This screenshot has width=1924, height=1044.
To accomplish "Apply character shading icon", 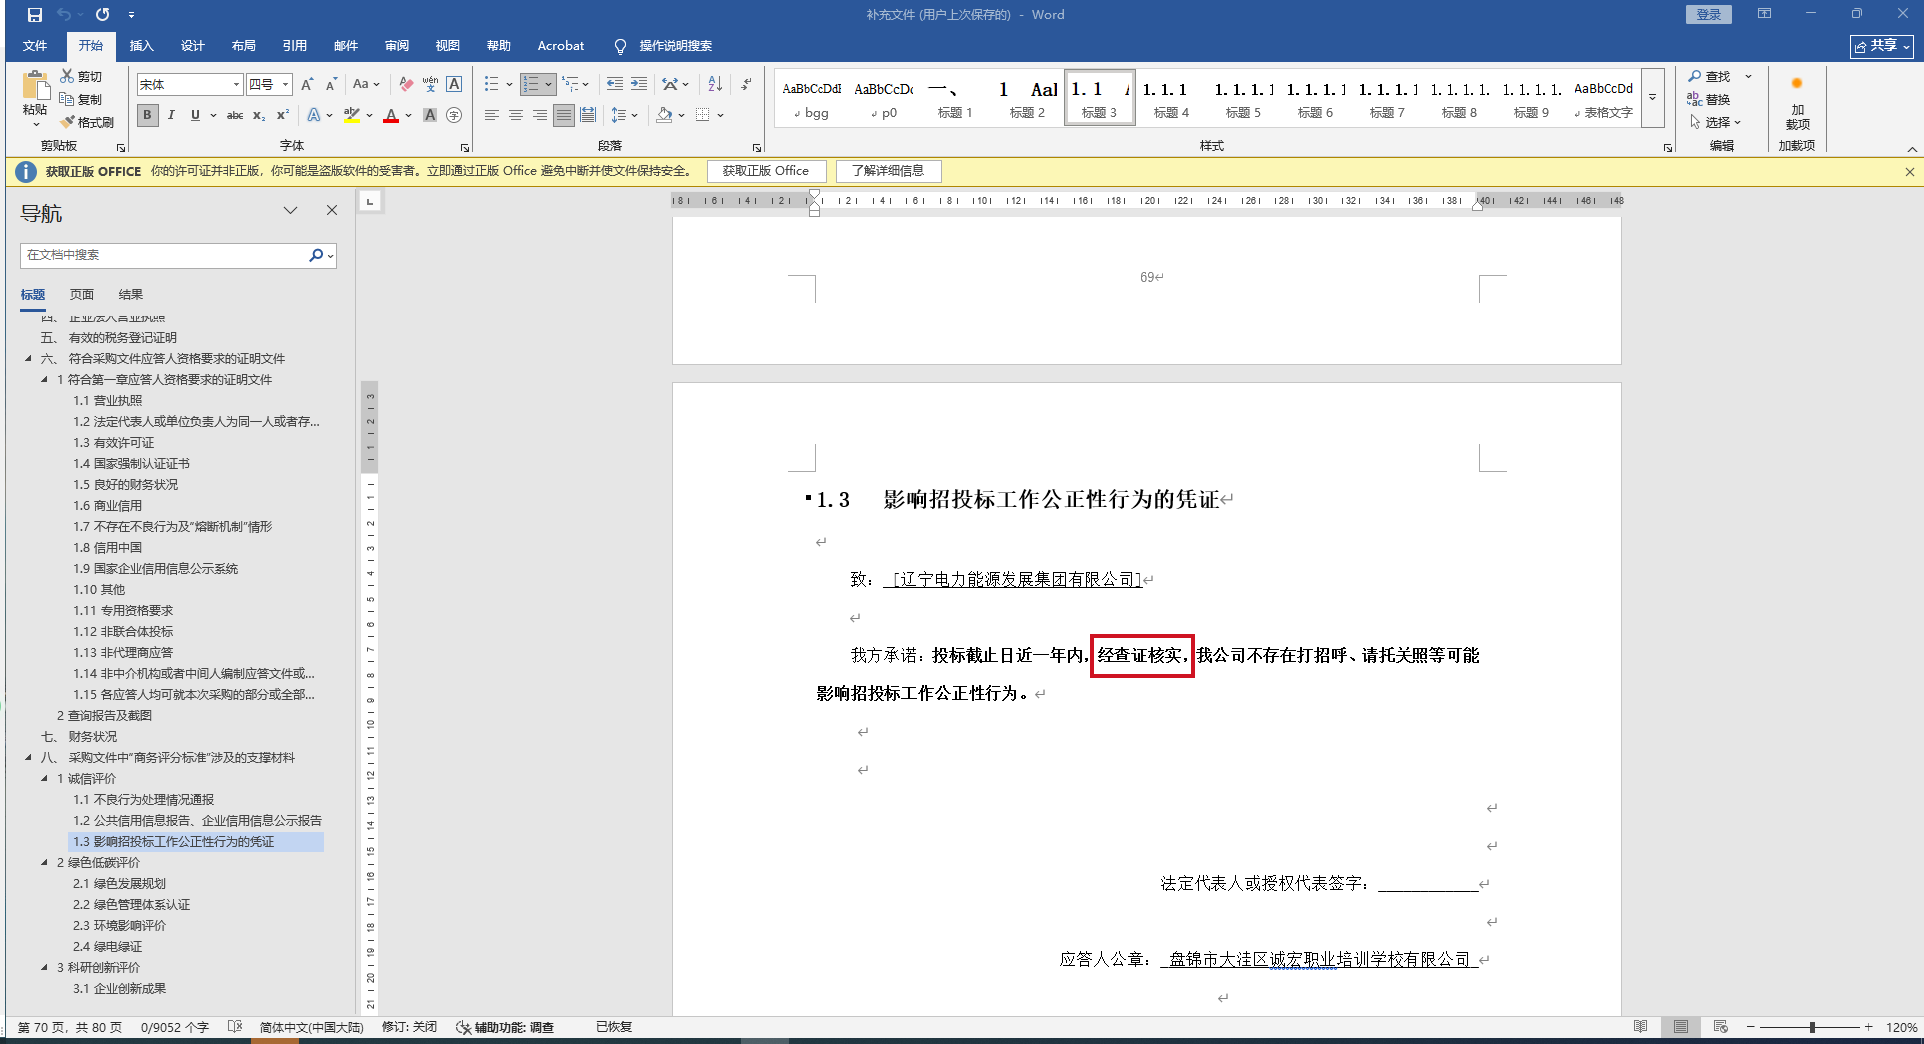I will (x=430, y=115).
